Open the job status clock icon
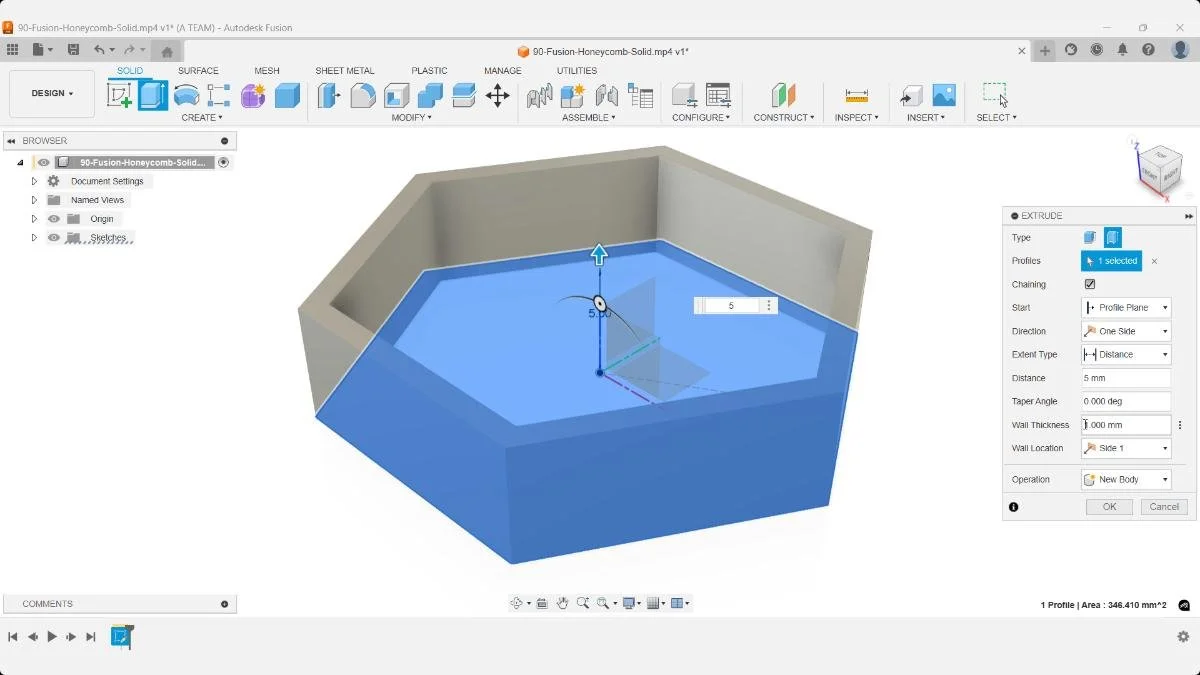The image size is (1200, 675). click(1097, 49)
